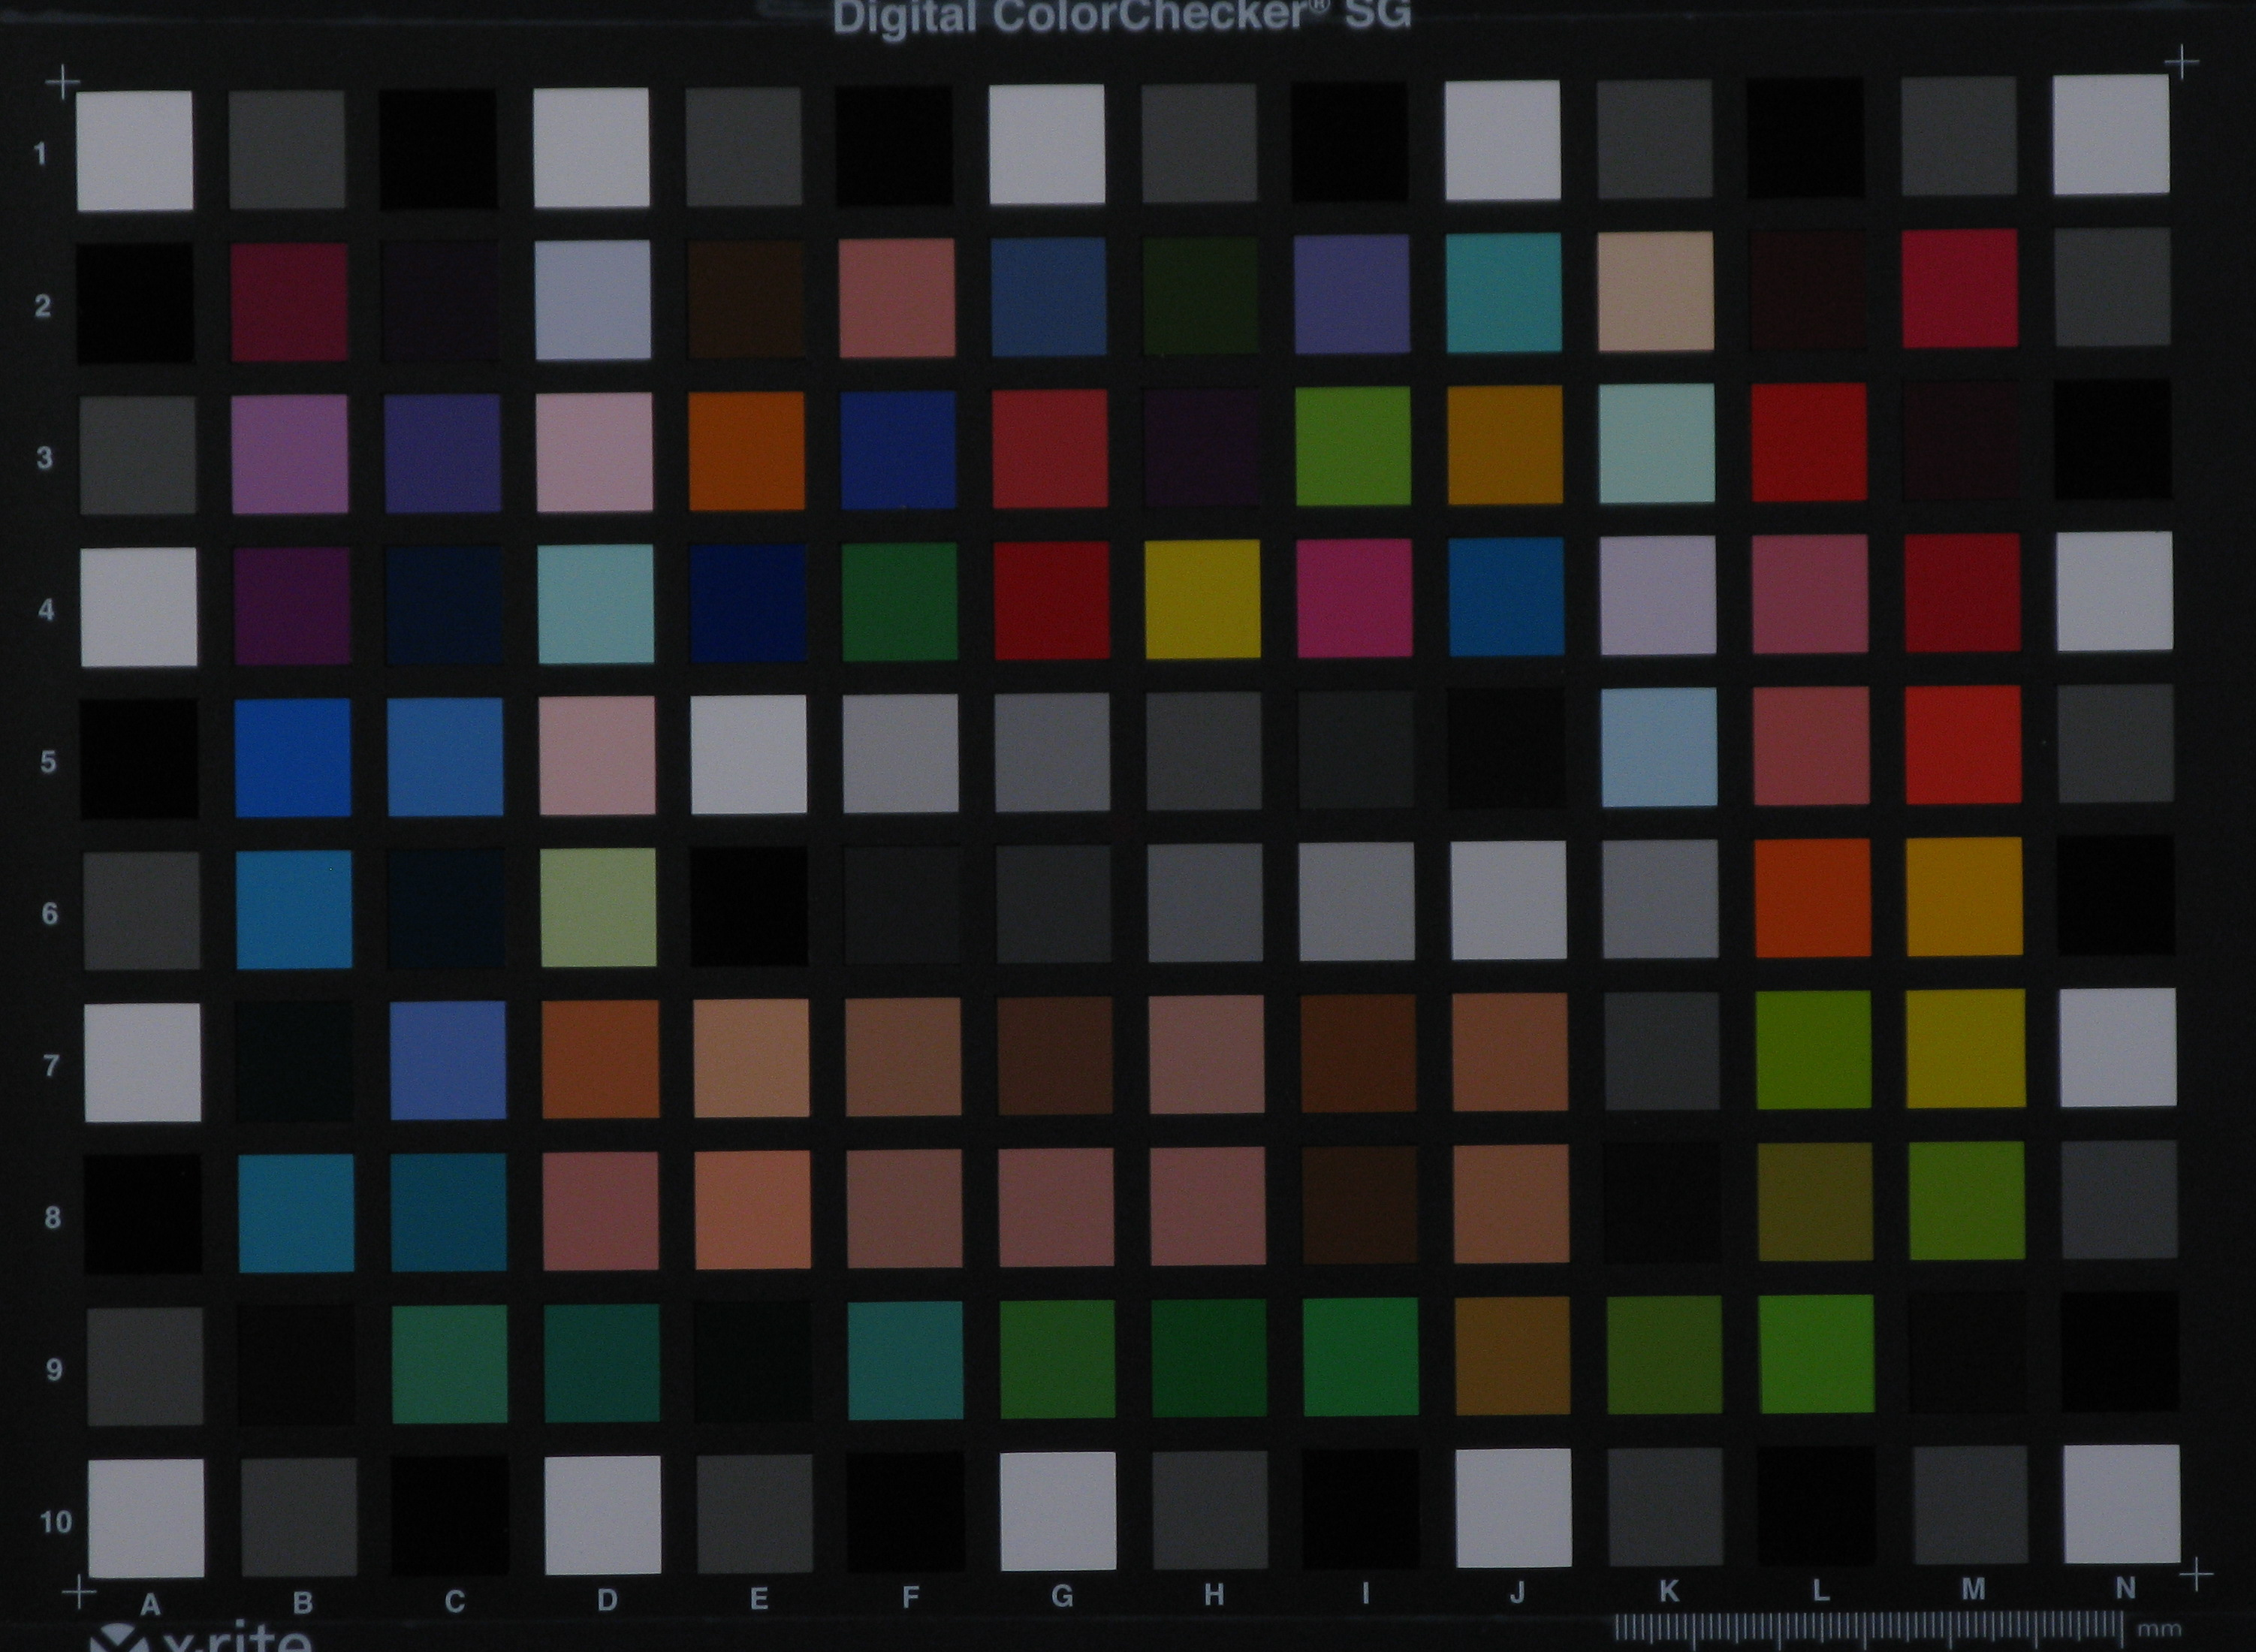Viewport: 2256px width, 1652px height.
Task: Click column label "G"
Action: tap(1062, 1597)
